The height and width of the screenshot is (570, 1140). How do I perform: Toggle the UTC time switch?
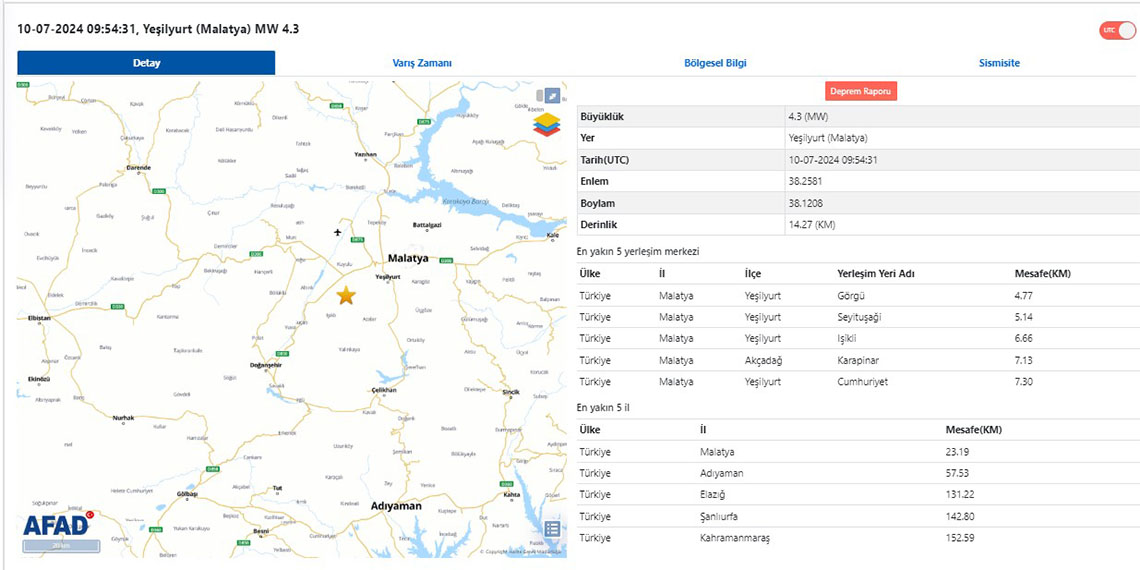pyautogui.click(x=1117, y=31)
